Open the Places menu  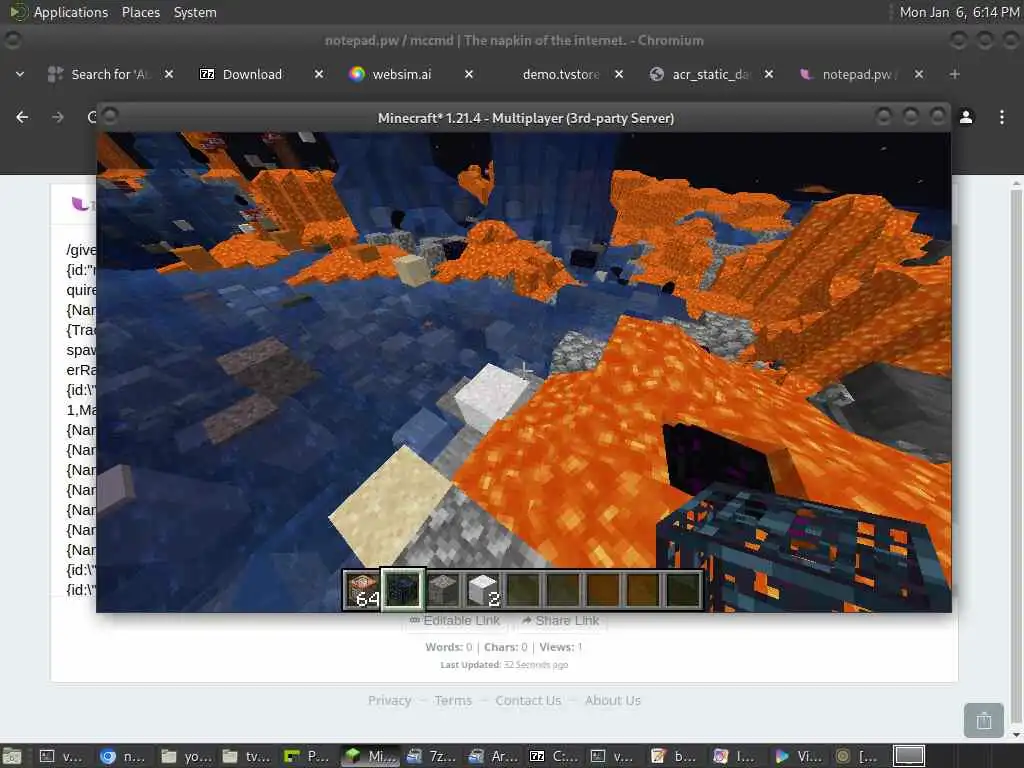click(x=140, y=12)
